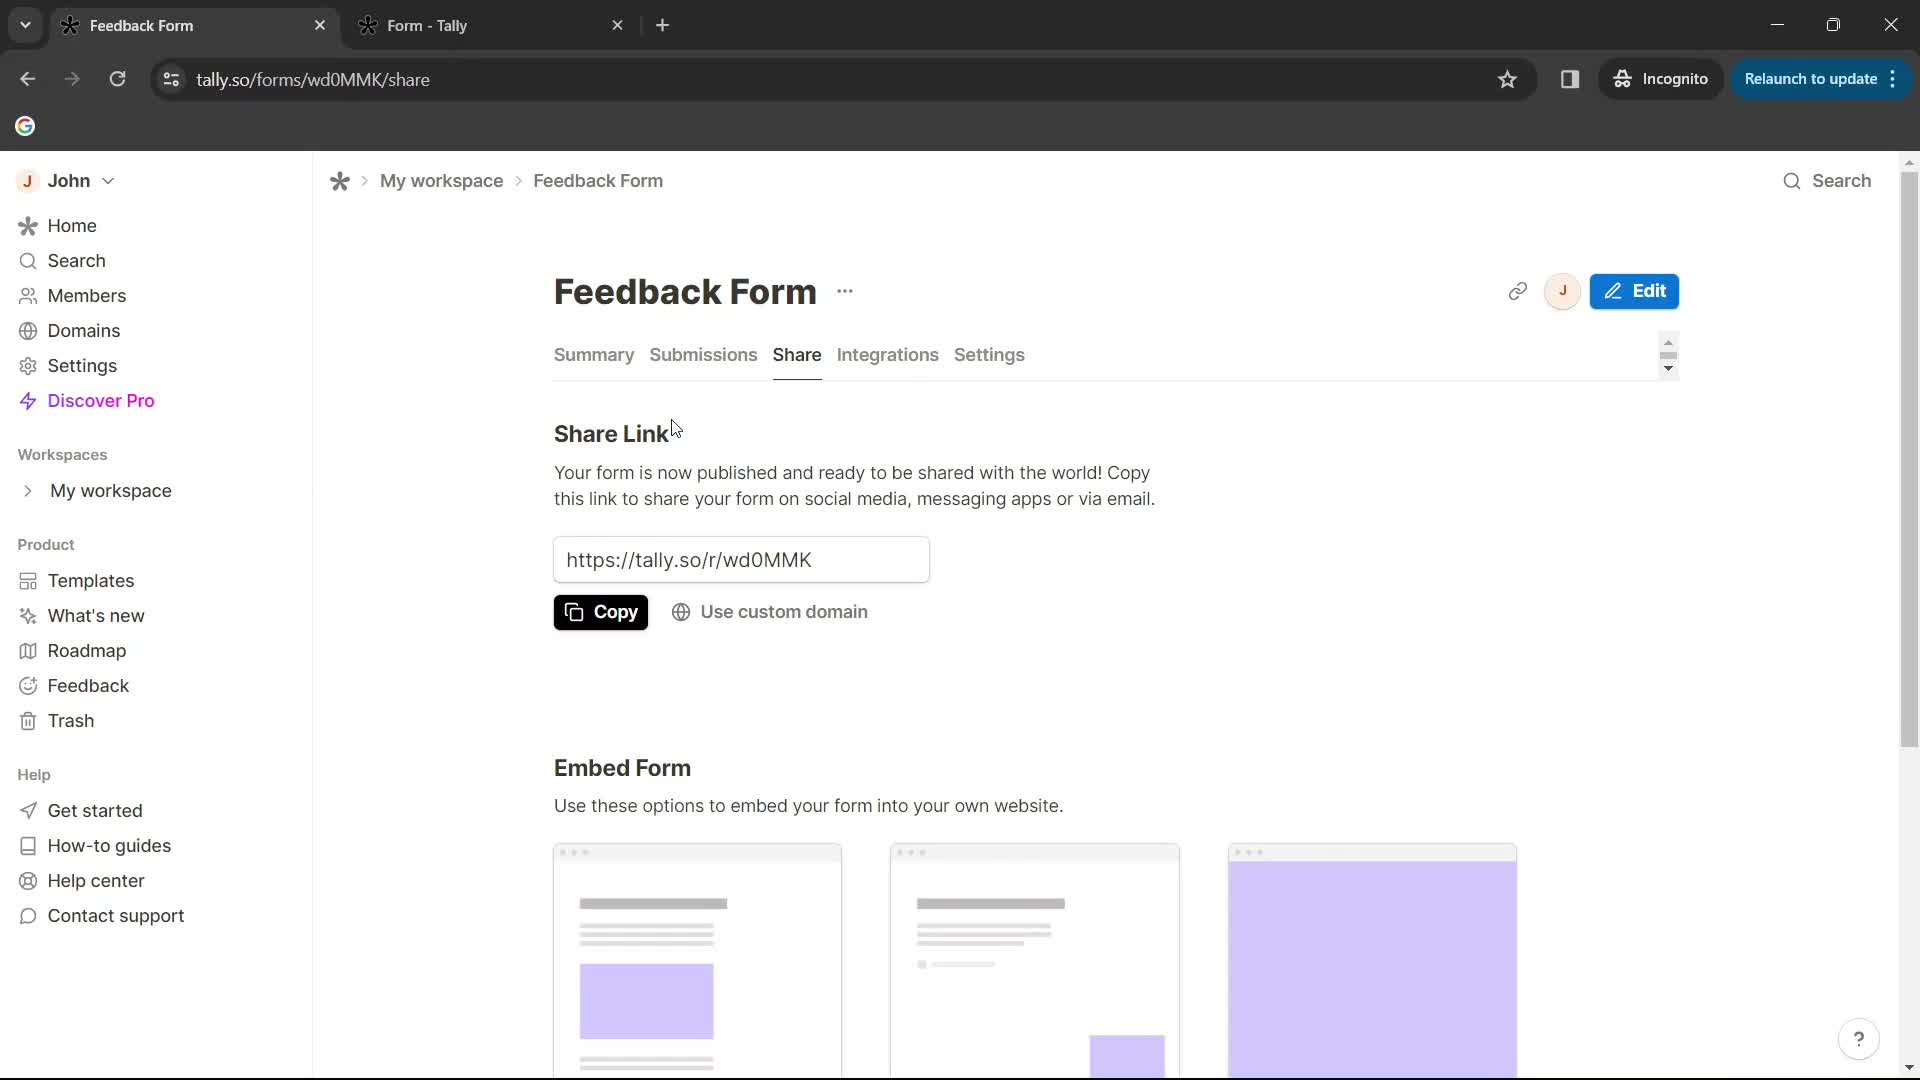The height and width of the screenshot is (1080, 1920).
Task: Click the Search icon in sidebar
Action: [x=28, y=260]
